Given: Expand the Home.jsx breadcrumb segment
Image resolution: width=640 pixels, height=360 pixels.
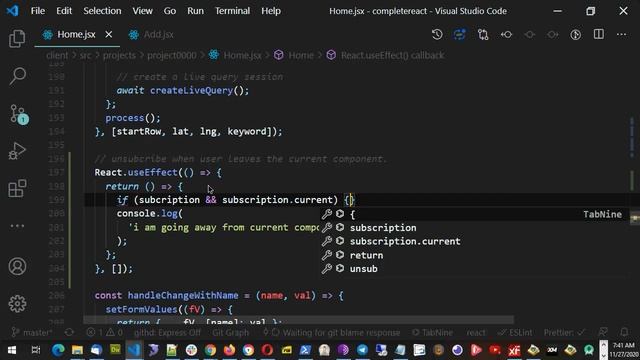Looking at the screenshot, I should pos(236,55).
